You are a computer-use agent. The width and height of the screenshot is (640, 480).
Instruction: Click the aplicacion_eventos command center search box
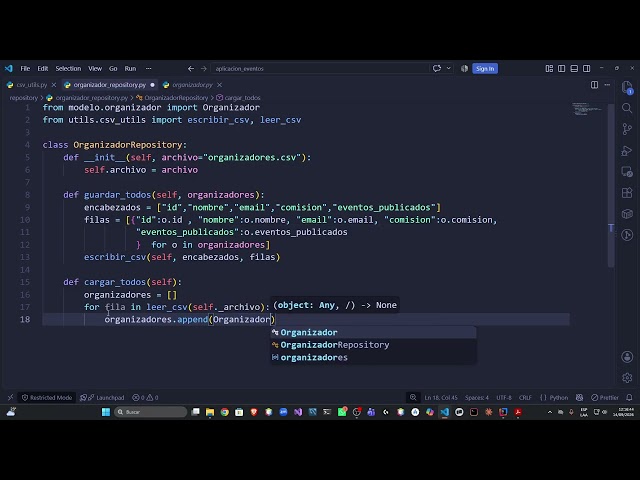tap(320, 69)
